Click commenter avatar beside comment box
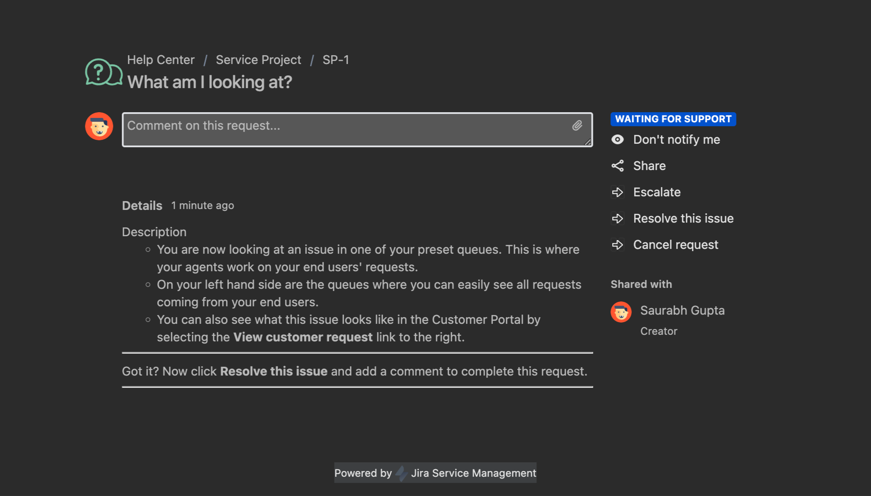The image size is (871, 496). click(x=99, y=127)
